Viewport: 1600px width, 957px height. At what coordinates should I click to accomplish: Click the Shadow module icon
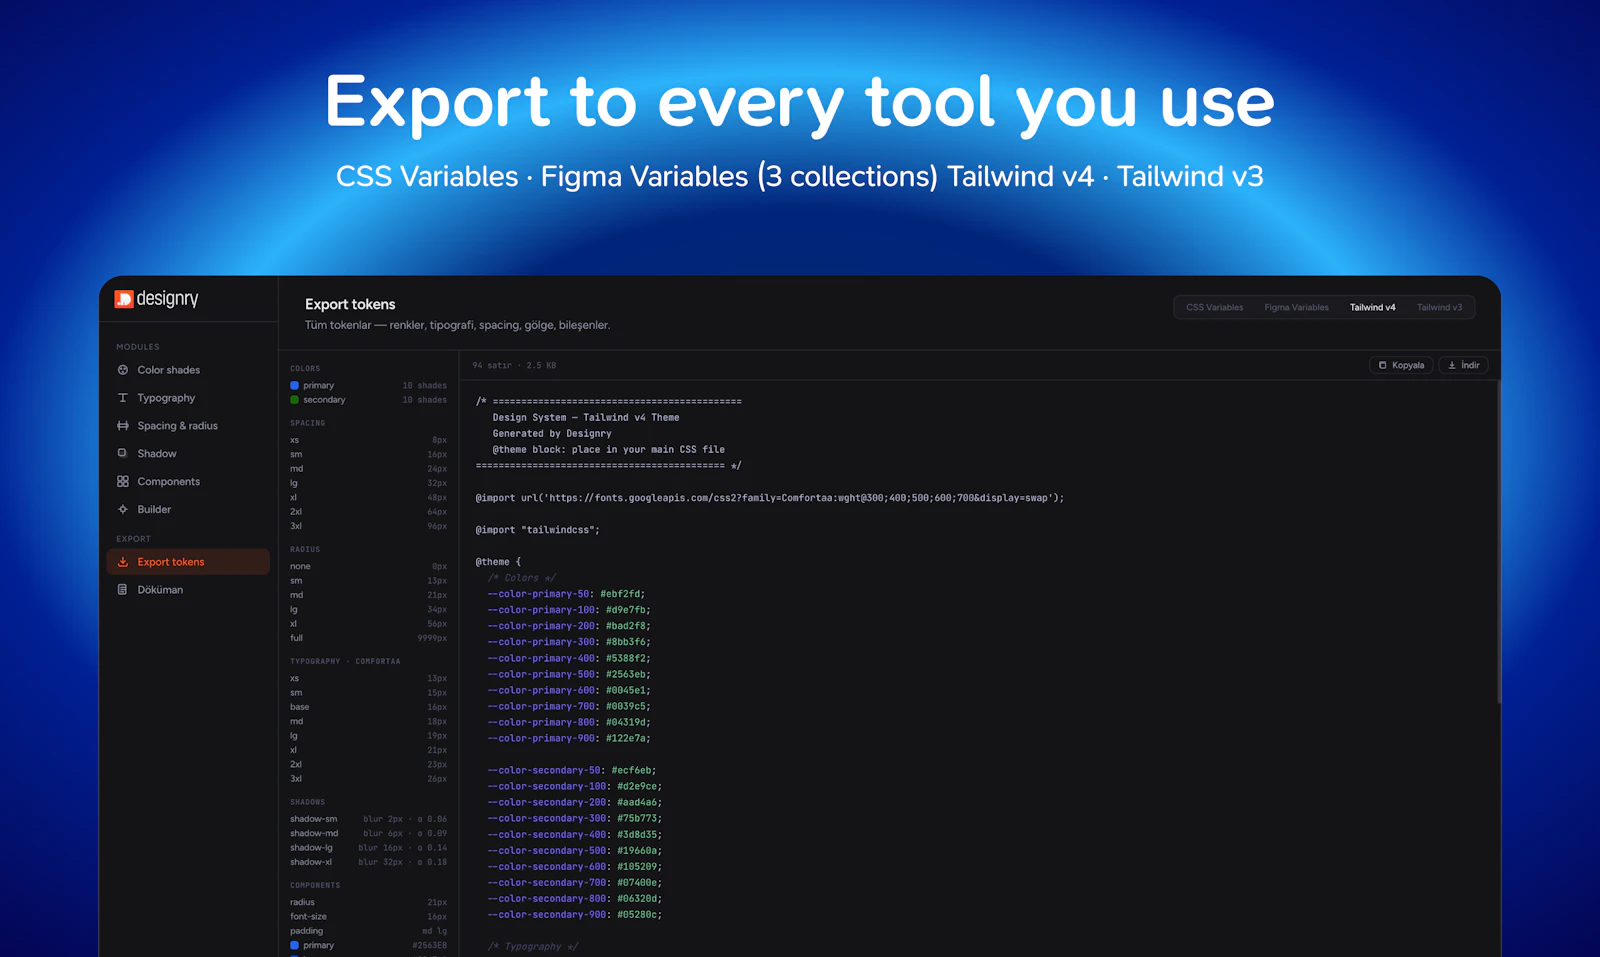pyautogui.click(x=123, y=454)
